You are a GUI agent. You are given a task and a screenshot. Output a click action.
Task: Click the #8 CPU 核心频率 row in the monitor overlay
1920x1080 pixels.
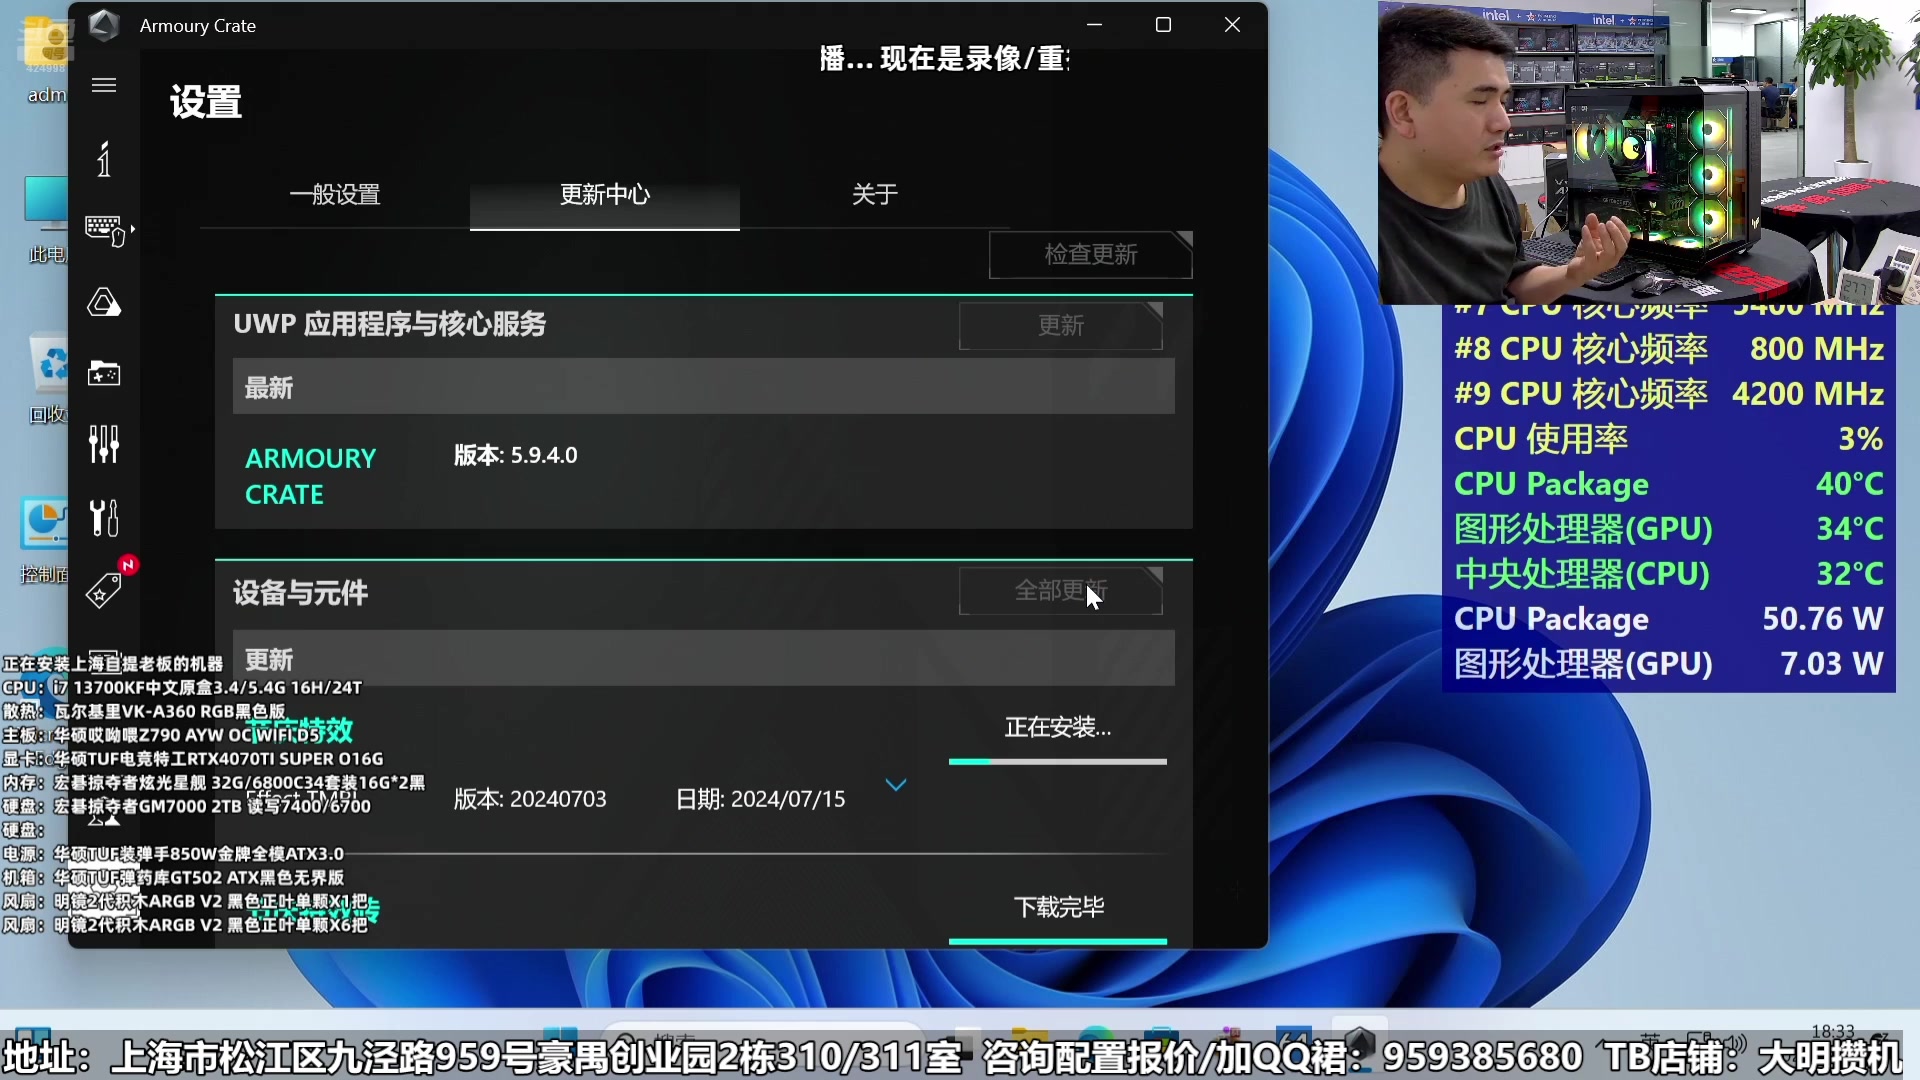[x=1669, y=349]
